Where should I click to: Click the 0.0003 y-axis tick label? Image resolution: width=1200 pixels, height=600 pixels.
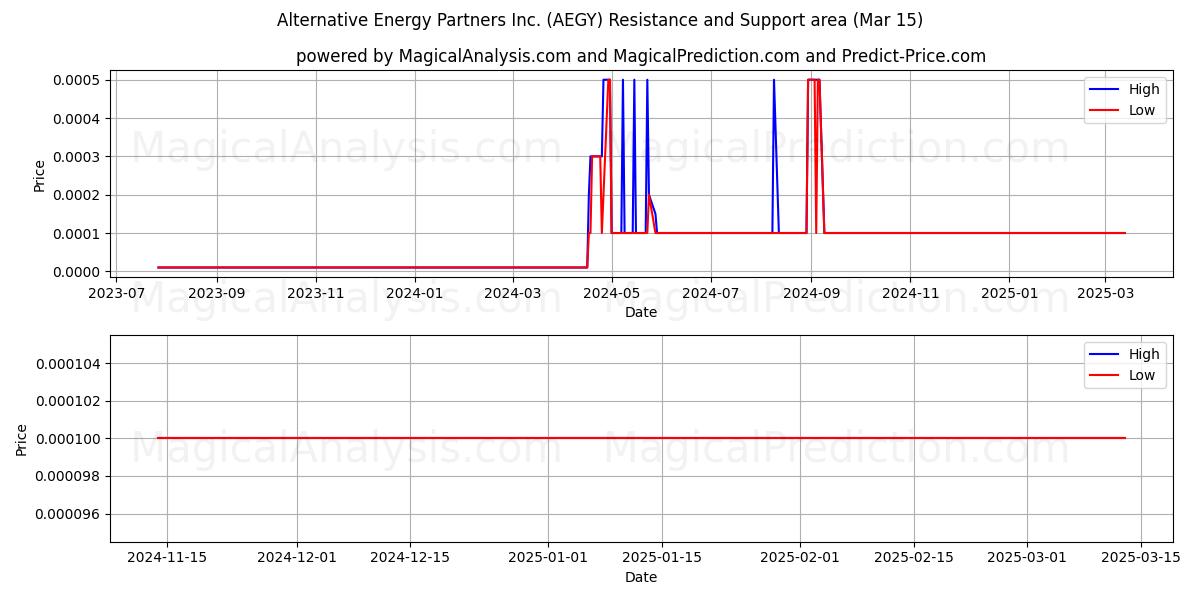click(77, 157)
